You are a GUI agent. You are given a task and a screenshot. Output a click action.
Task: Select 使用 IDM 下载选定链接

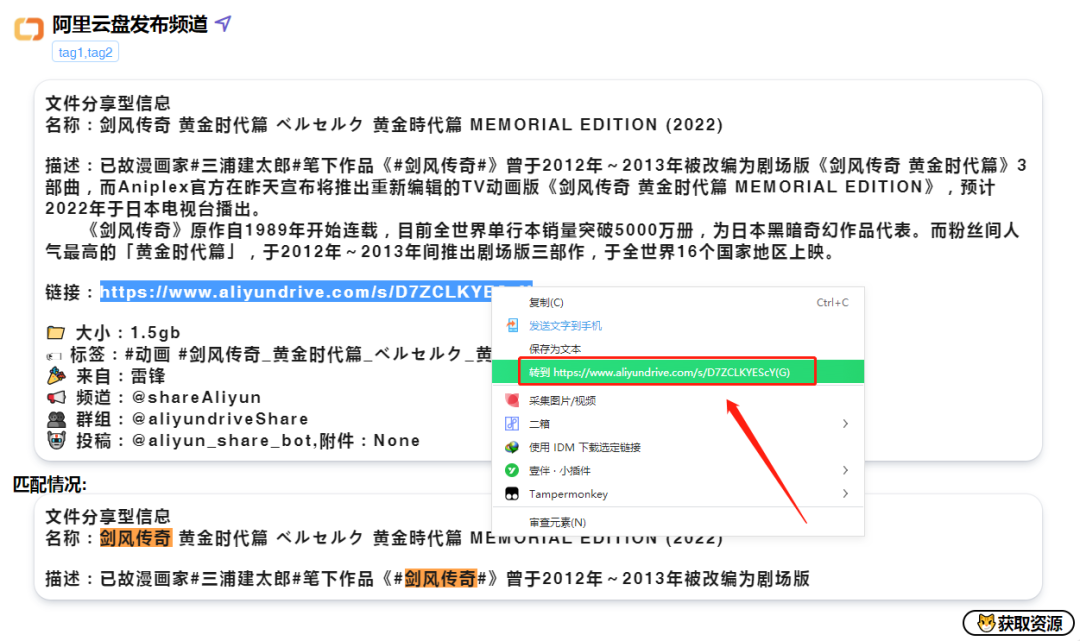pos(585,448)
